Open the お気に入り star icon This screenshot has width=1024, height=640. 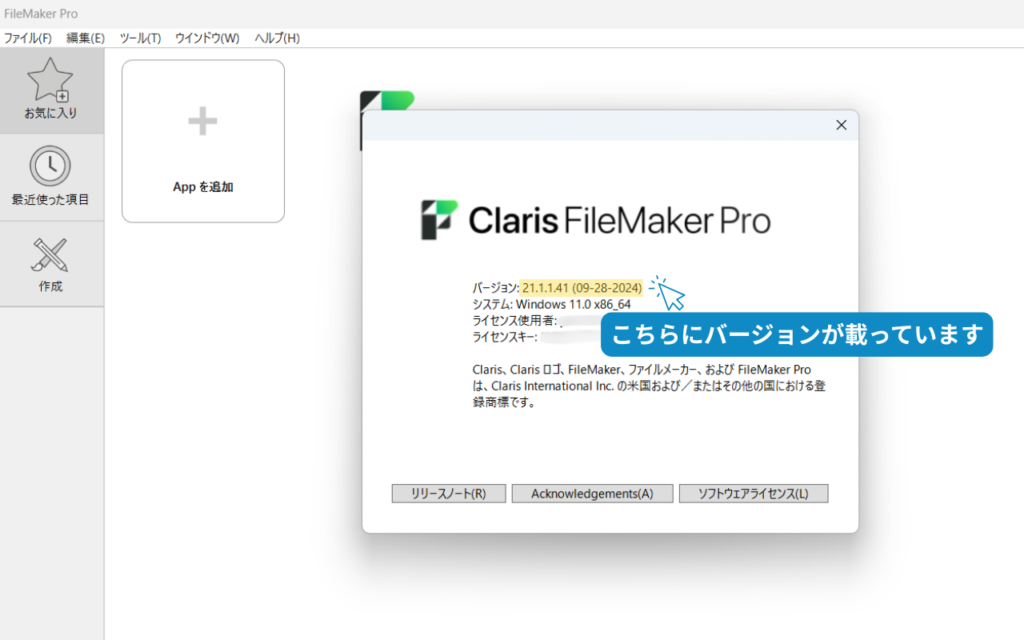[x=50, y=81]
